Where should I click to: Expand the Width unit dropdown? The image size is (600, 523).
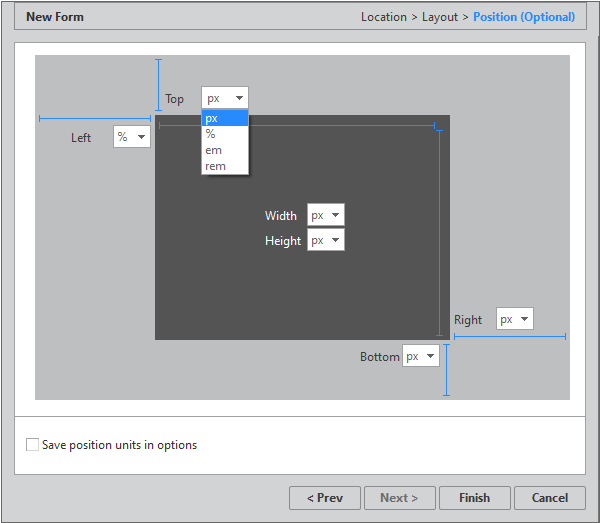coord(325,215)
